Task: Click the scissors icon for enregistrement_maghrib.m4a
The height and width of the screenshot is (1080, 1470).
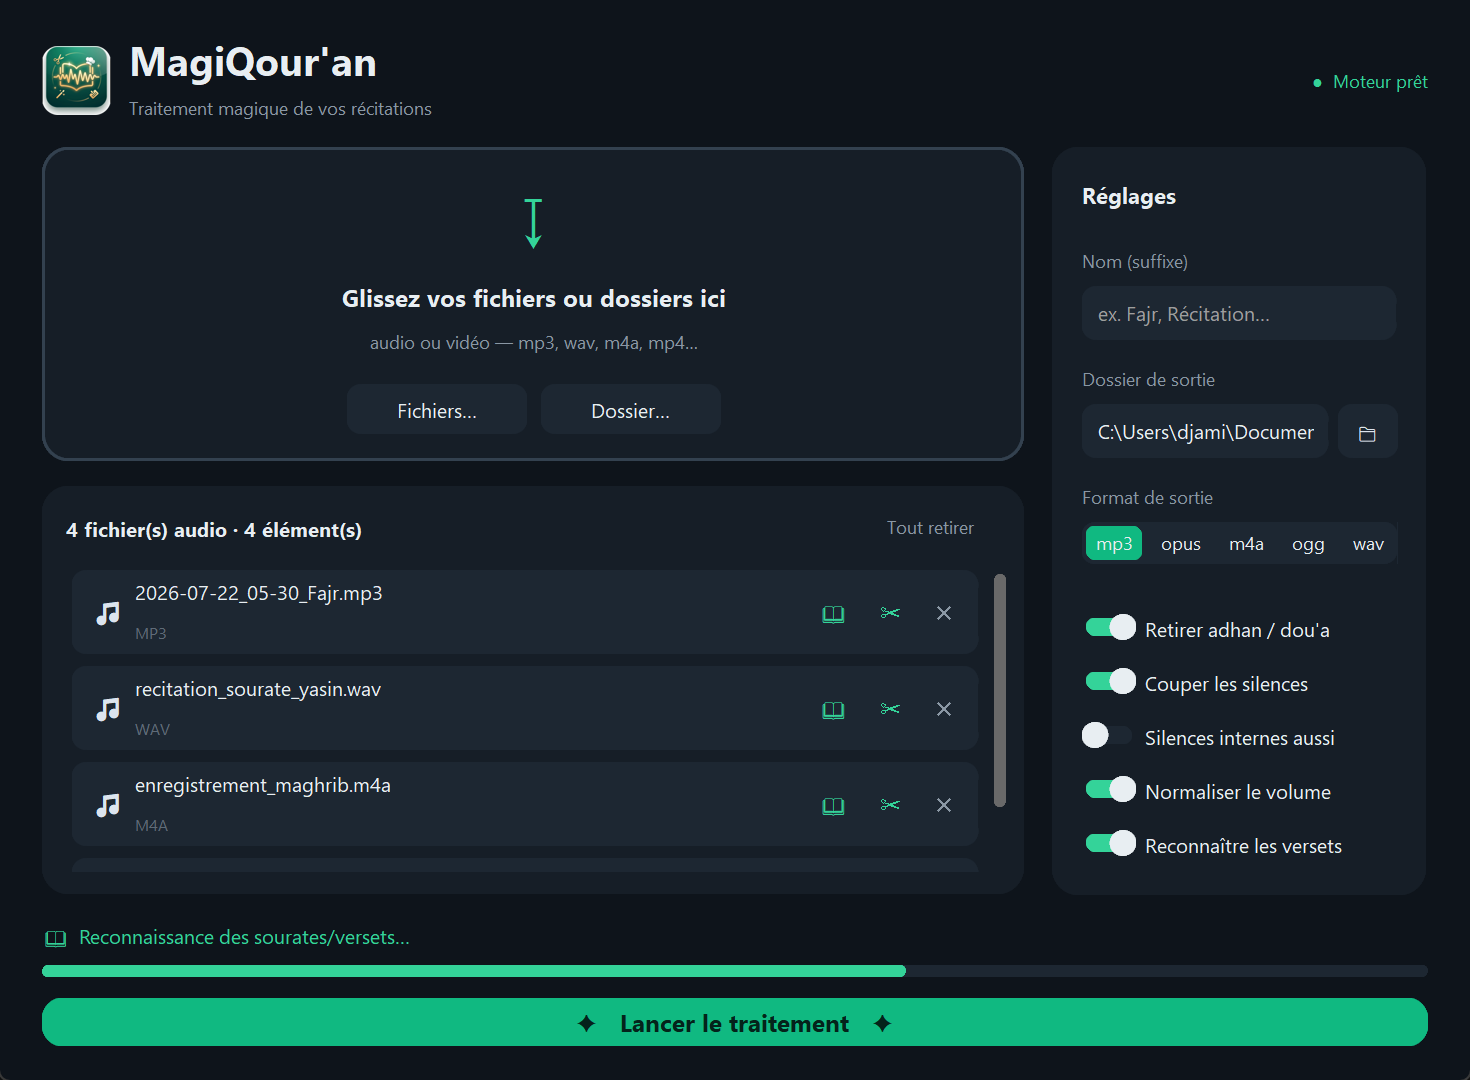Action: click(890, 805)
